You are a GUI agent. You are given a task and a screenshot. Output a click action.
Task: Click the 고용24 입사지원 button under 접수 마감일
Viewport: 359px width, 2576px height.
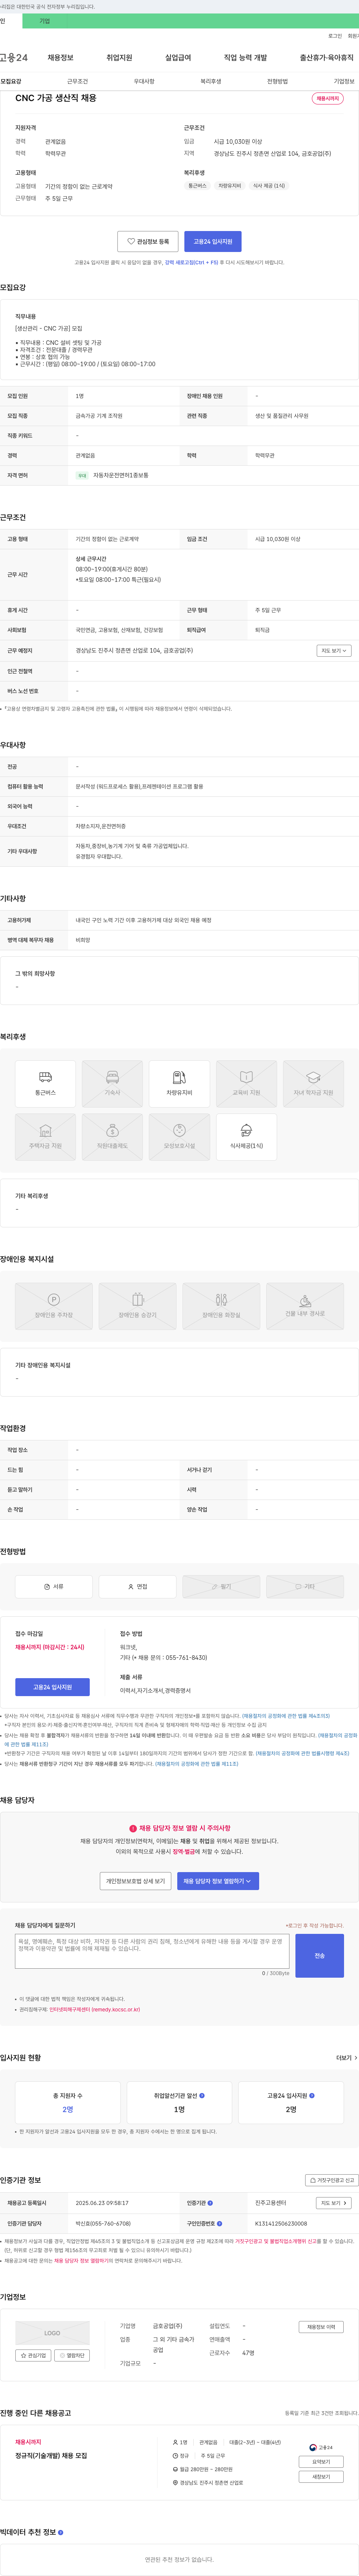click(x=52, y=1687)
